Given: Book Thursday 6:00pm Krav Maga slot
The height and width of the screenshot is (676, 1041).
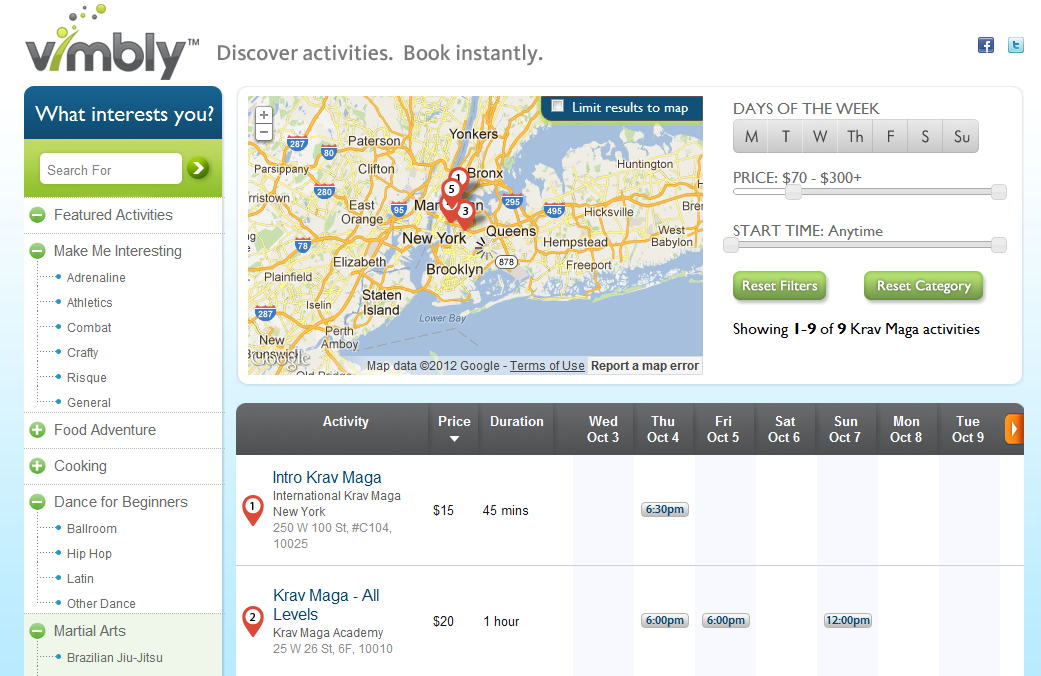Looking at the screenshot, I should (665, 620).
